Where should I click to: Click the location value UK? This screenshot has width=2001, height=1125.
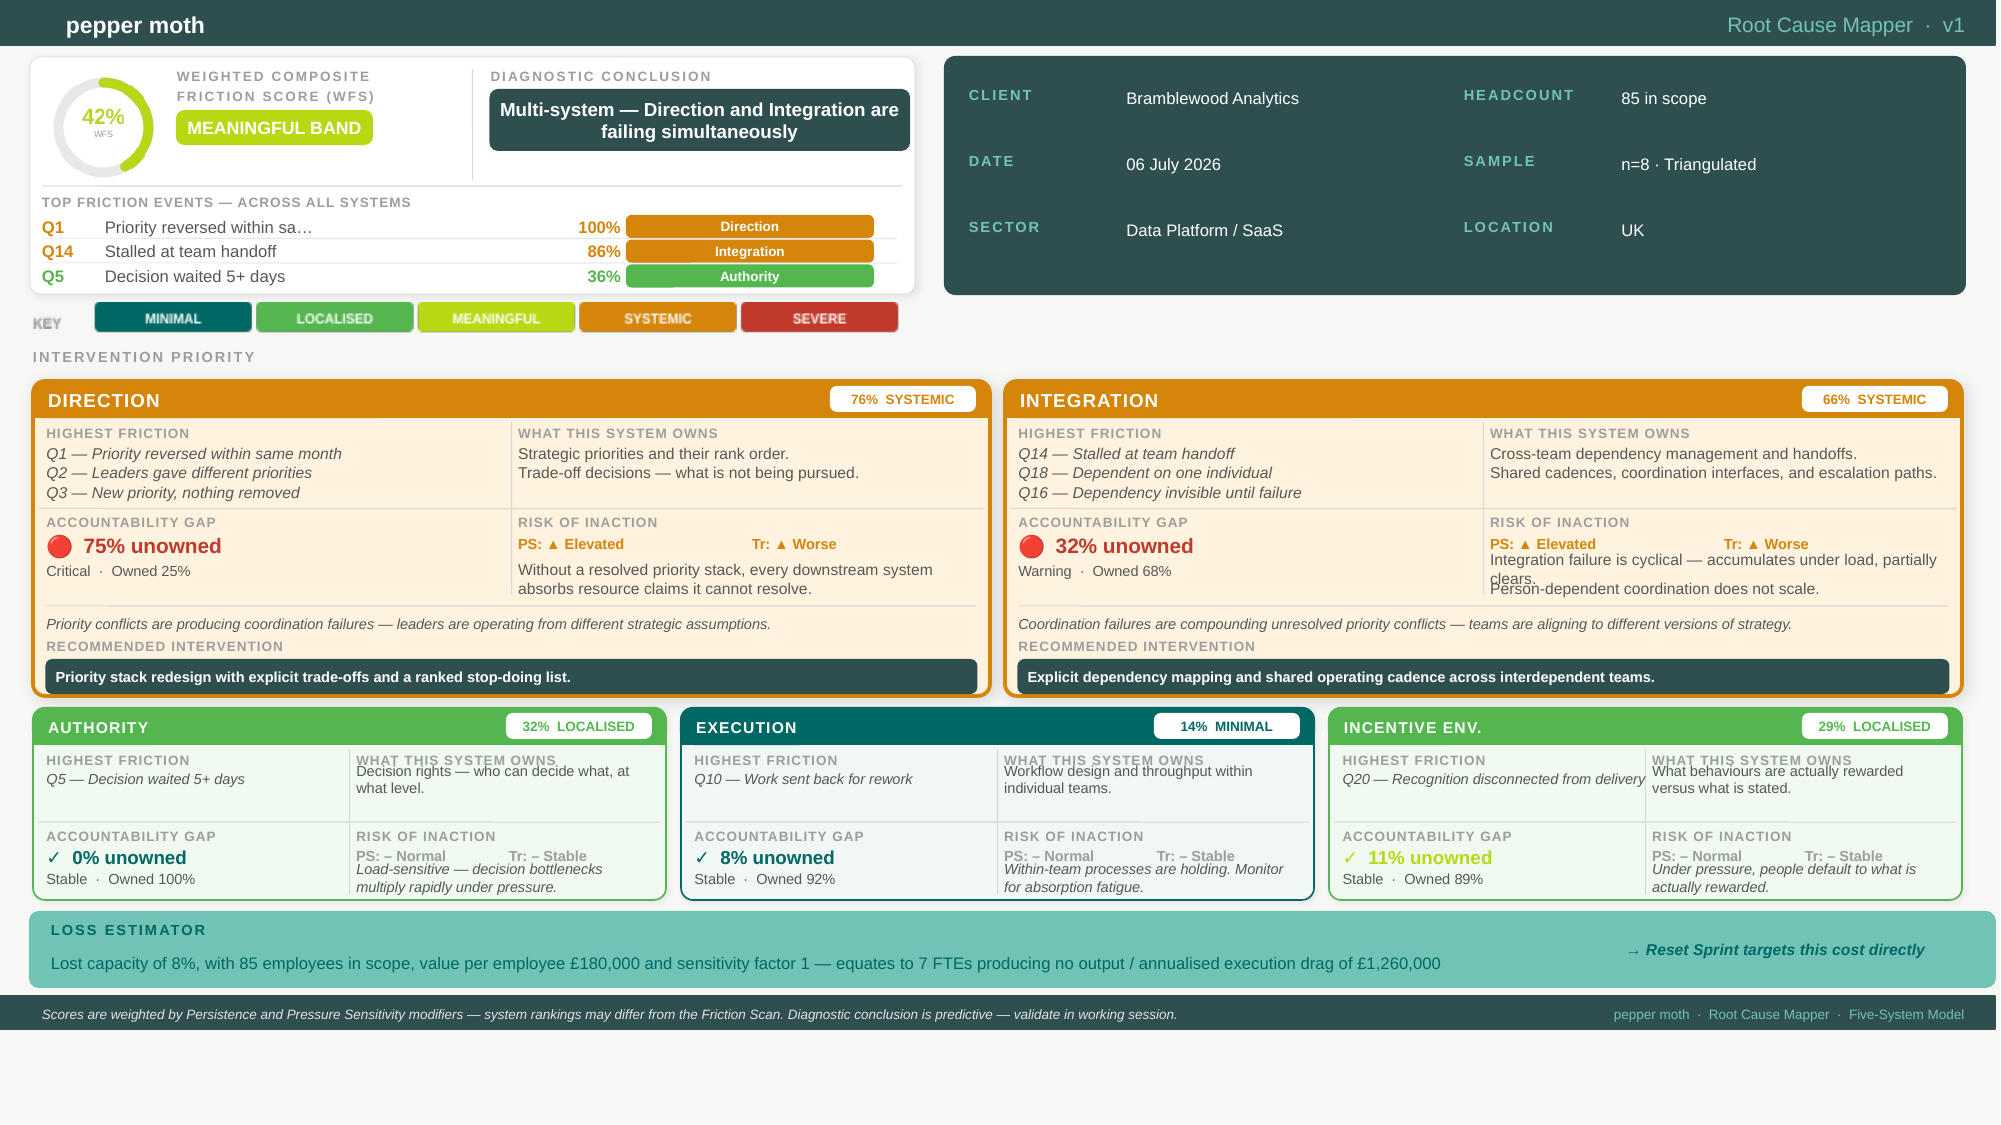coord(1632,230)
